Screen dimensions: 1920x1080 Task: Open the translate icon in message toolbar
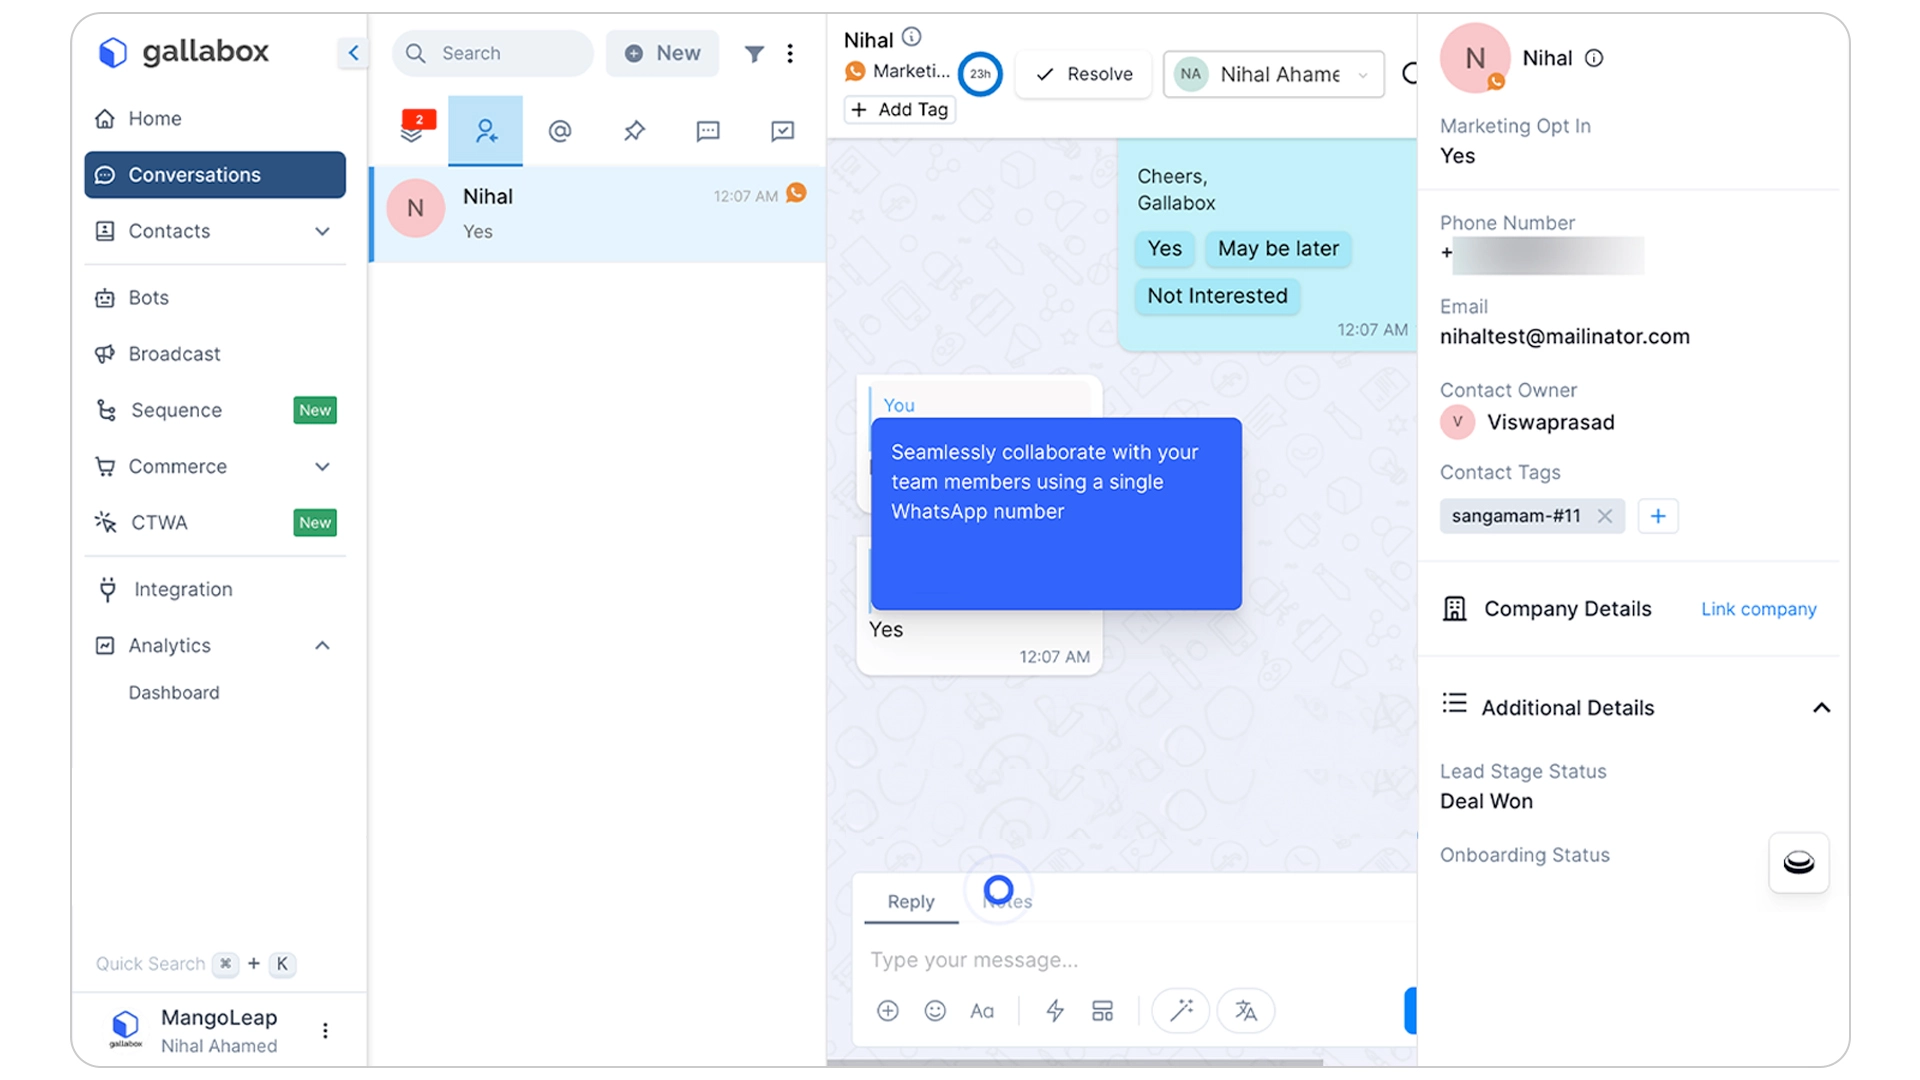pyautogui.click(x=1246, y=1011)
